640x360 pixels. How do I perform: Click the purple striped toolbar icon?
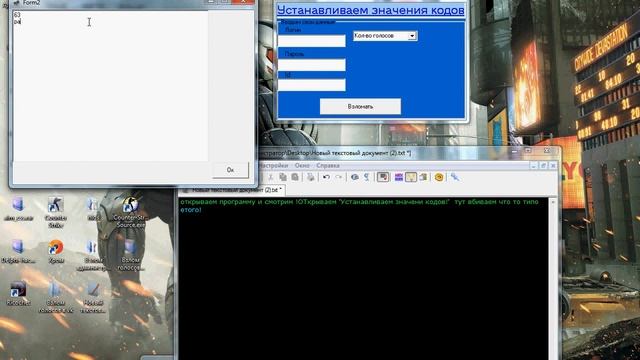point(398,177)
